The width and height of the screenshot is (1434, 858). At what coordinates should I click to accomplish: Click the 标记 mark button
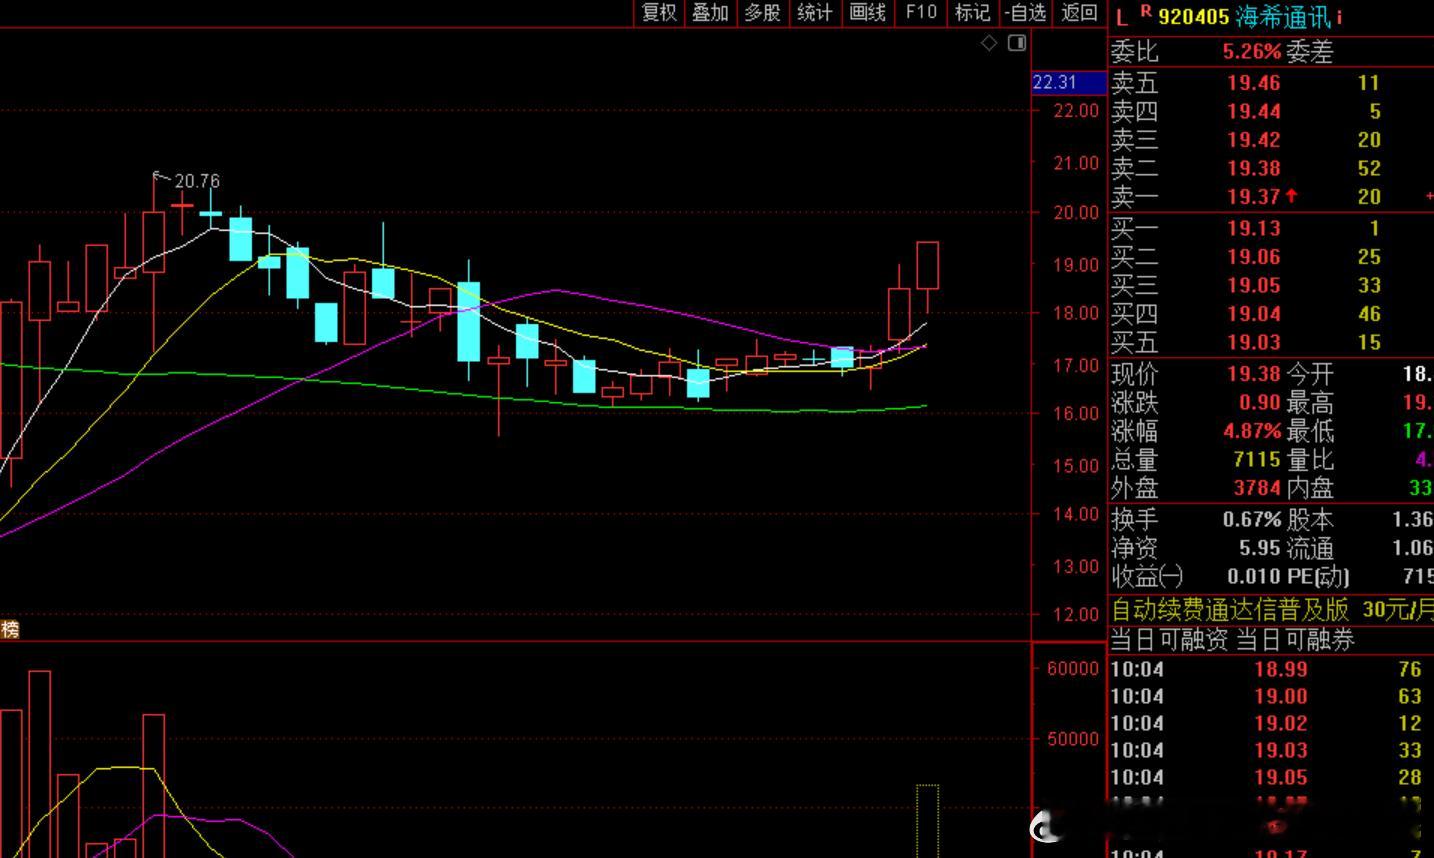(x=972, y=12)
